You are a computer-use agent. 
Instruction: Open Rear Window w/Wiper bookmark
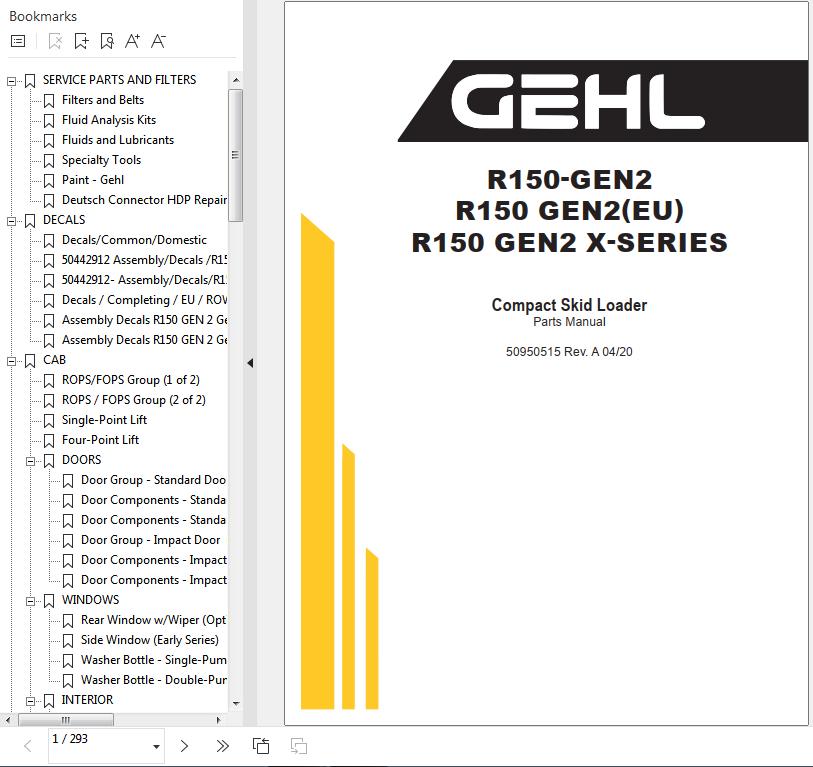(x=153, y=620)
